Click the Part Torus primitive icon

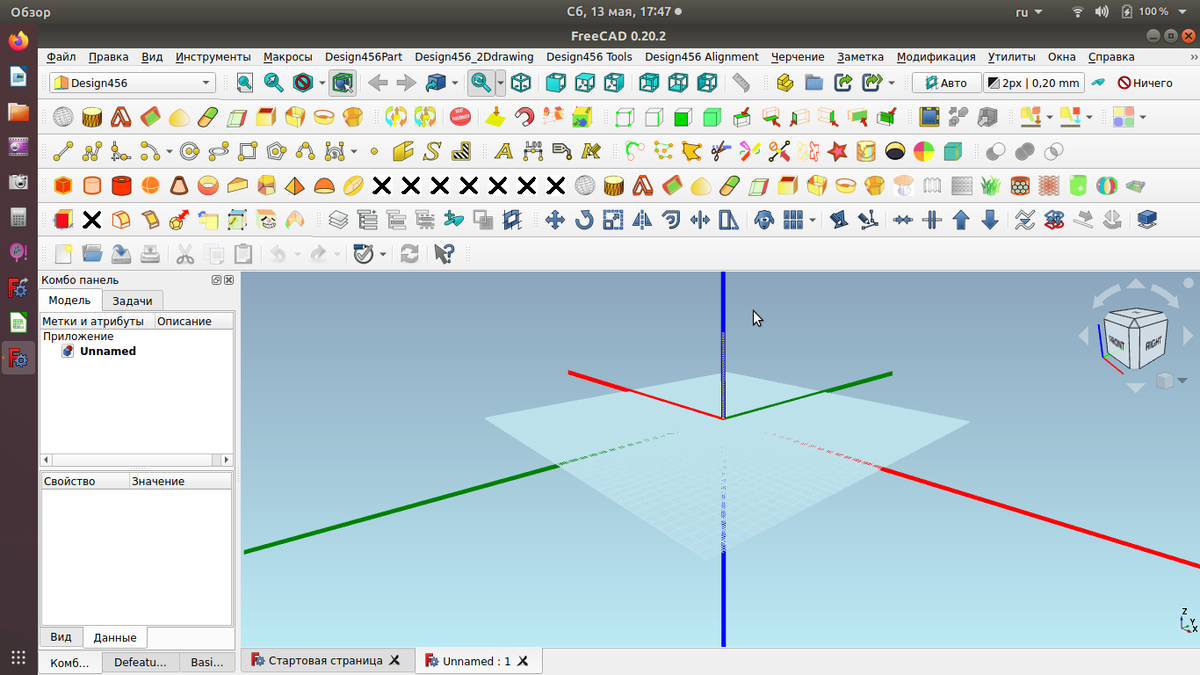[x=208, y=186]
